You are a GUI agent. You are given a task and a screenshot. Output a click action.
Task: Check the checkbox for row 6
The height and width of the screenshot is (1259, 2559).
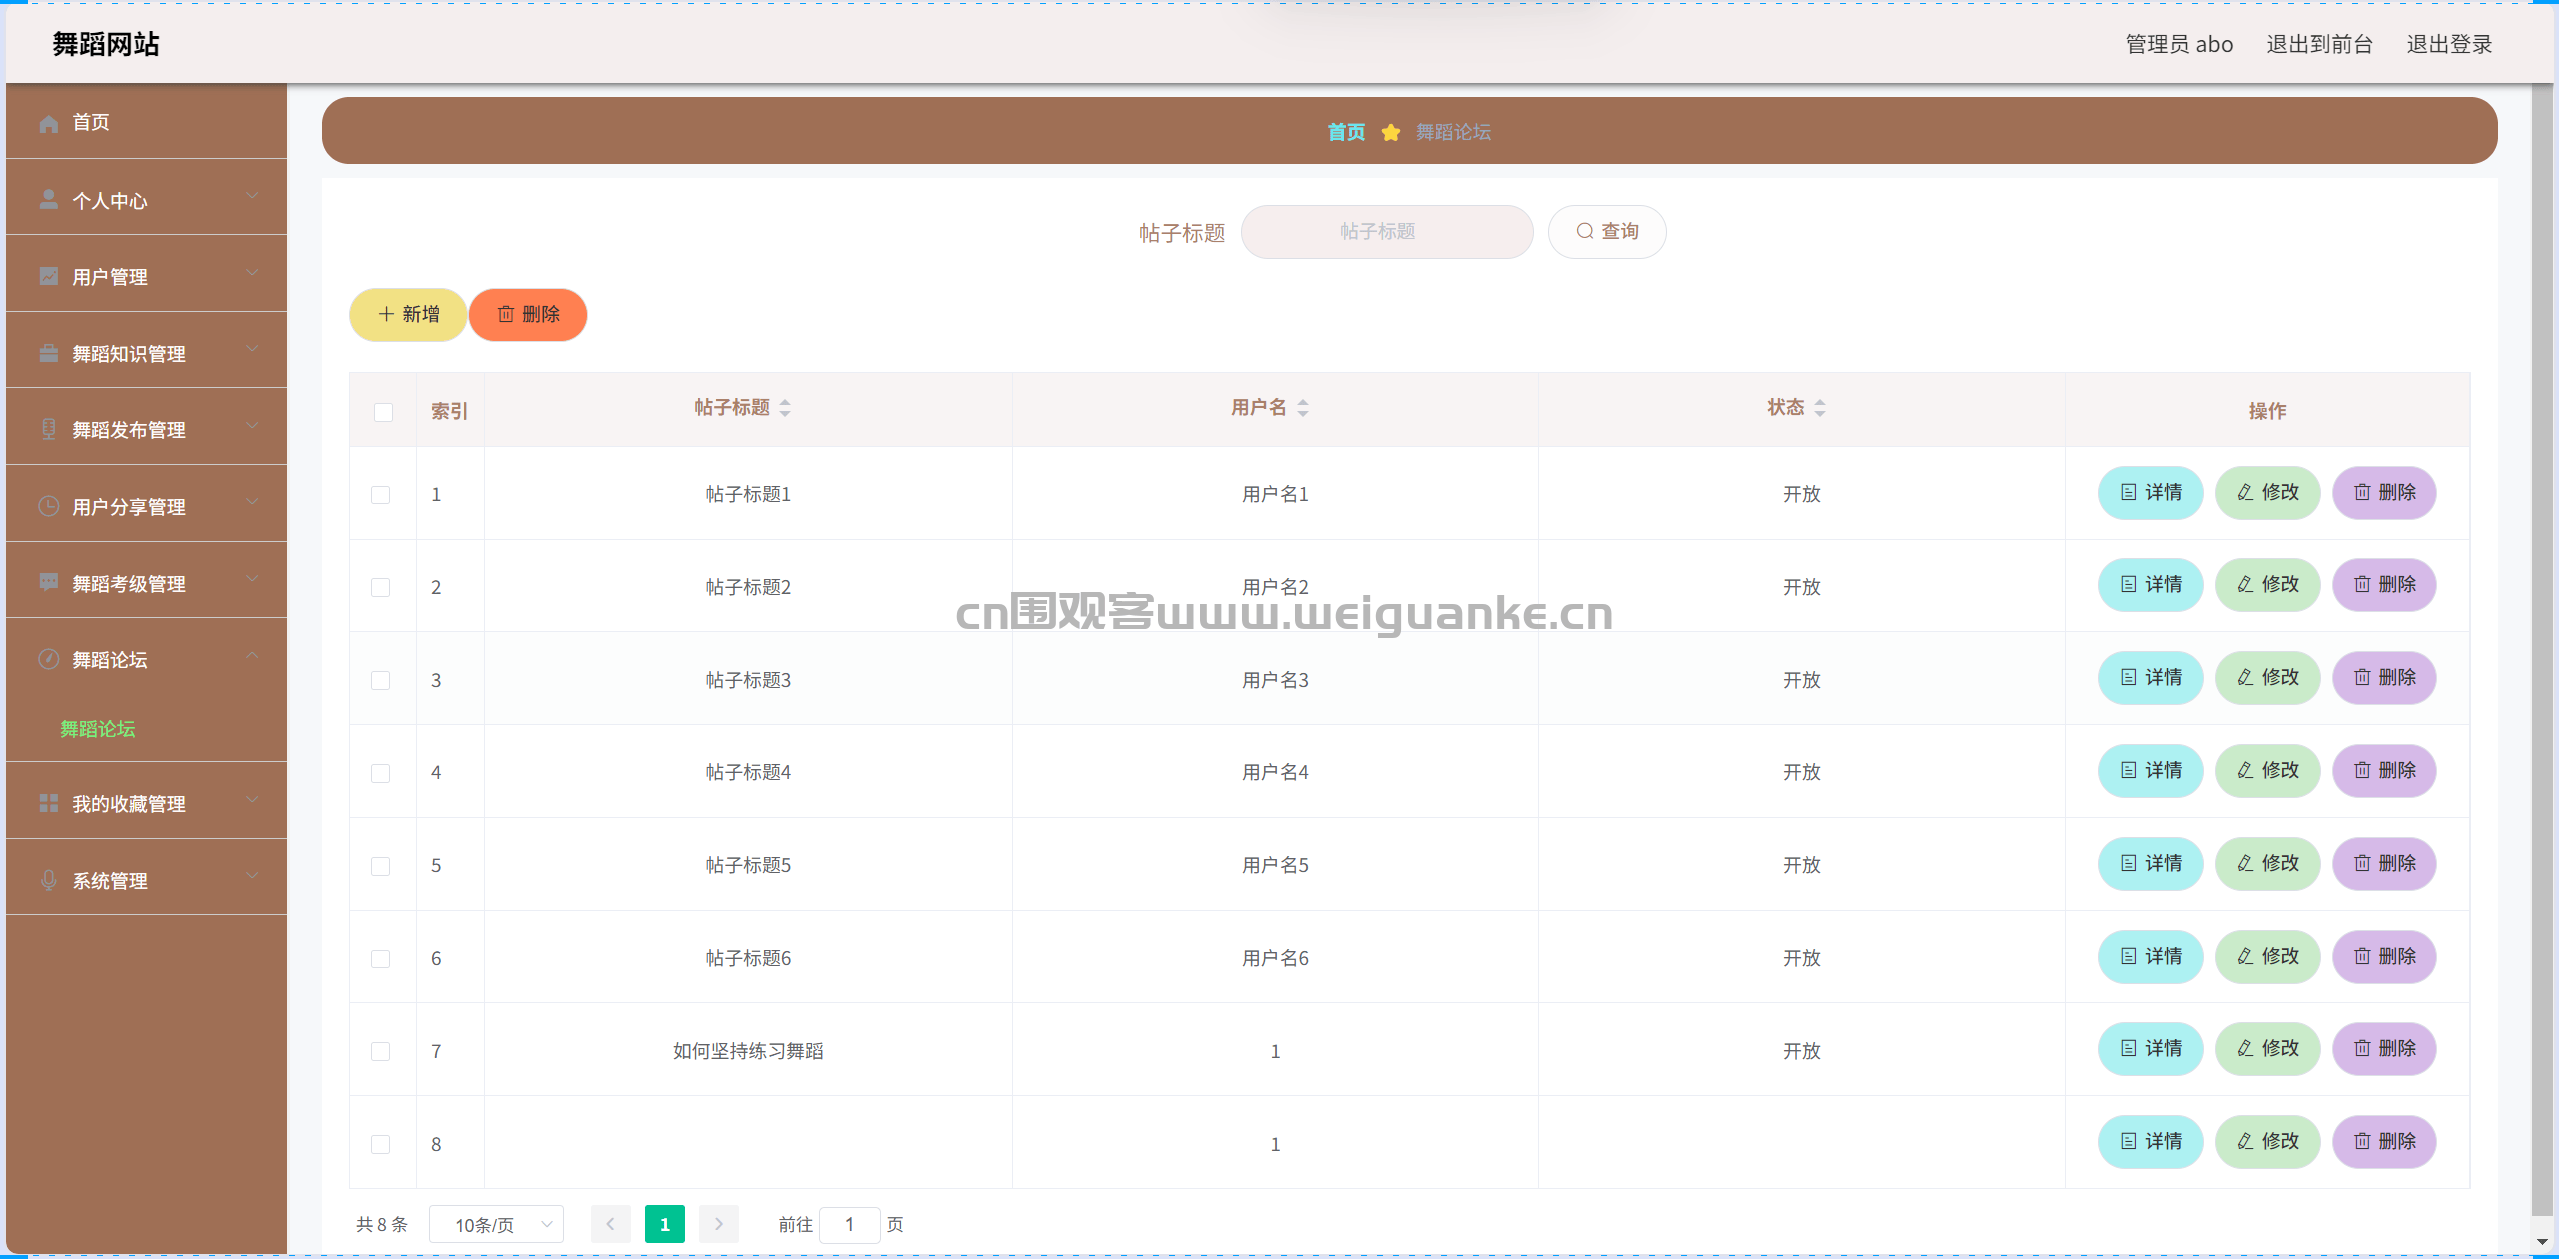point(380,959)
